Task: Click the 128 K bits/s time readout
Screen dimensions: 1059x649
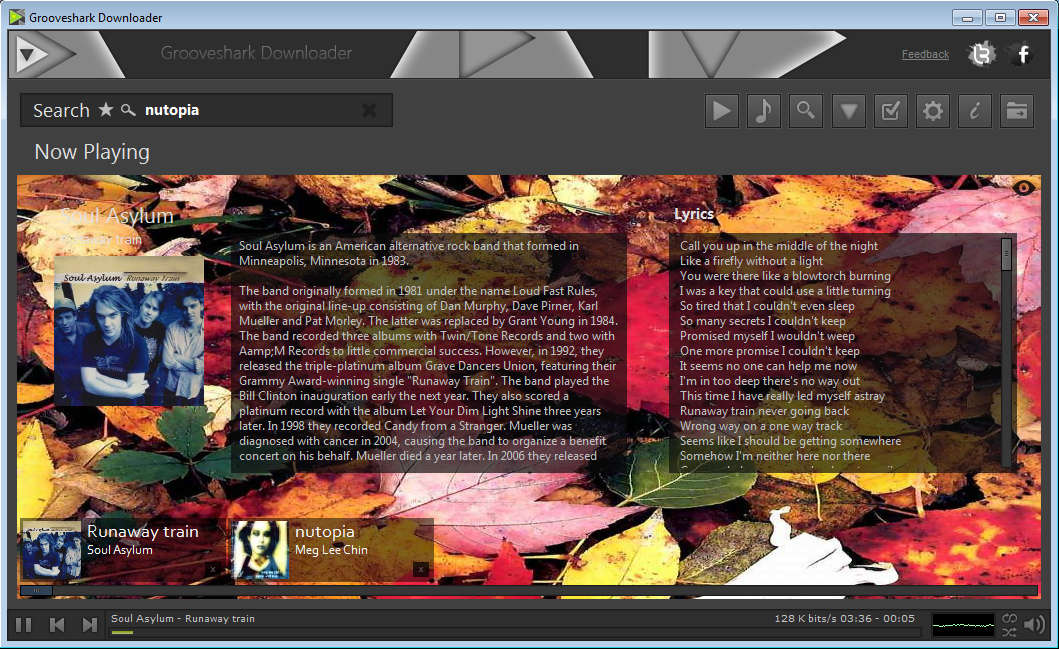Action: tap(844, 618)
